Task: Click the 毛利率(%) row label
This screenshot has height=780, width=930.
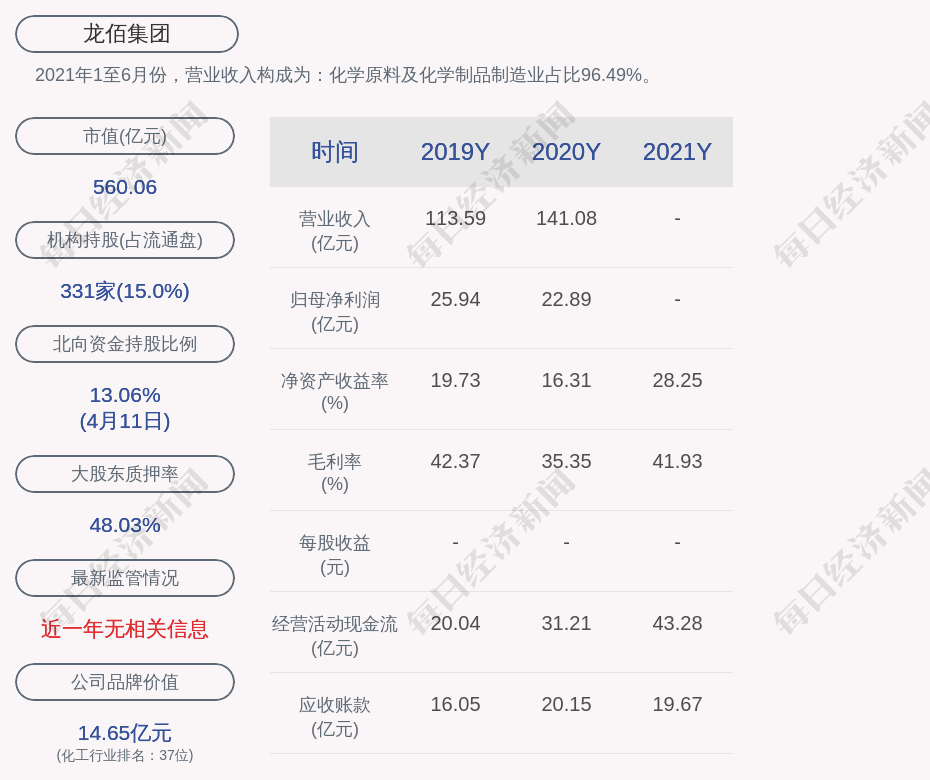Action: point(335,473)
